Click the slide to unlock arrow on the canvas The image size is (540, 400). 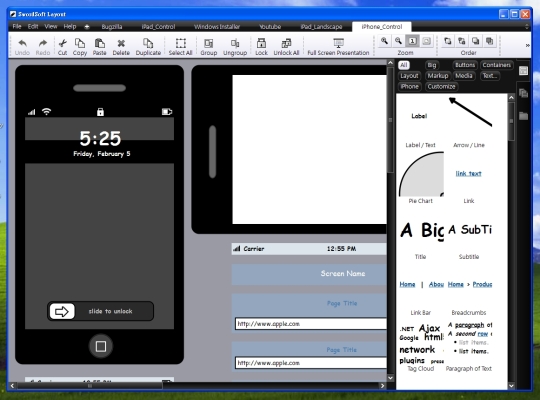pyautogui.click(x=62, y=311)
